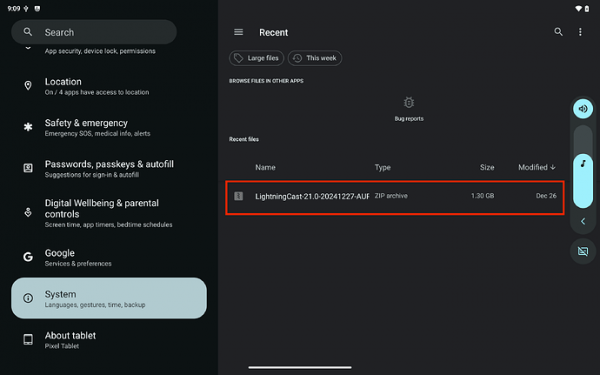Click the Settings search field

94,32
